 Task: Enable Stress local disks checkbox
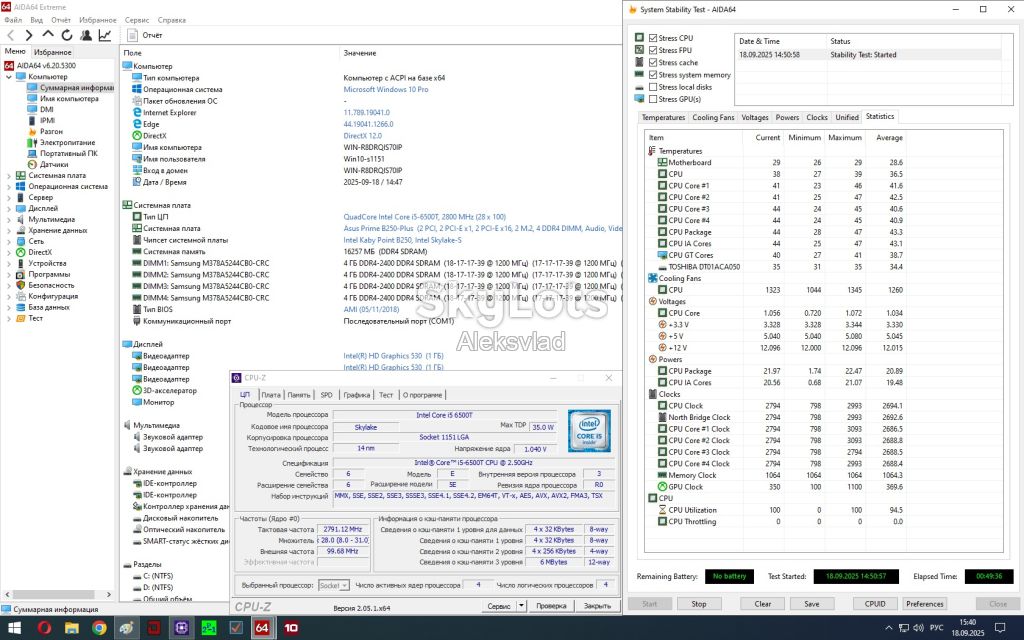pos(653,87)
